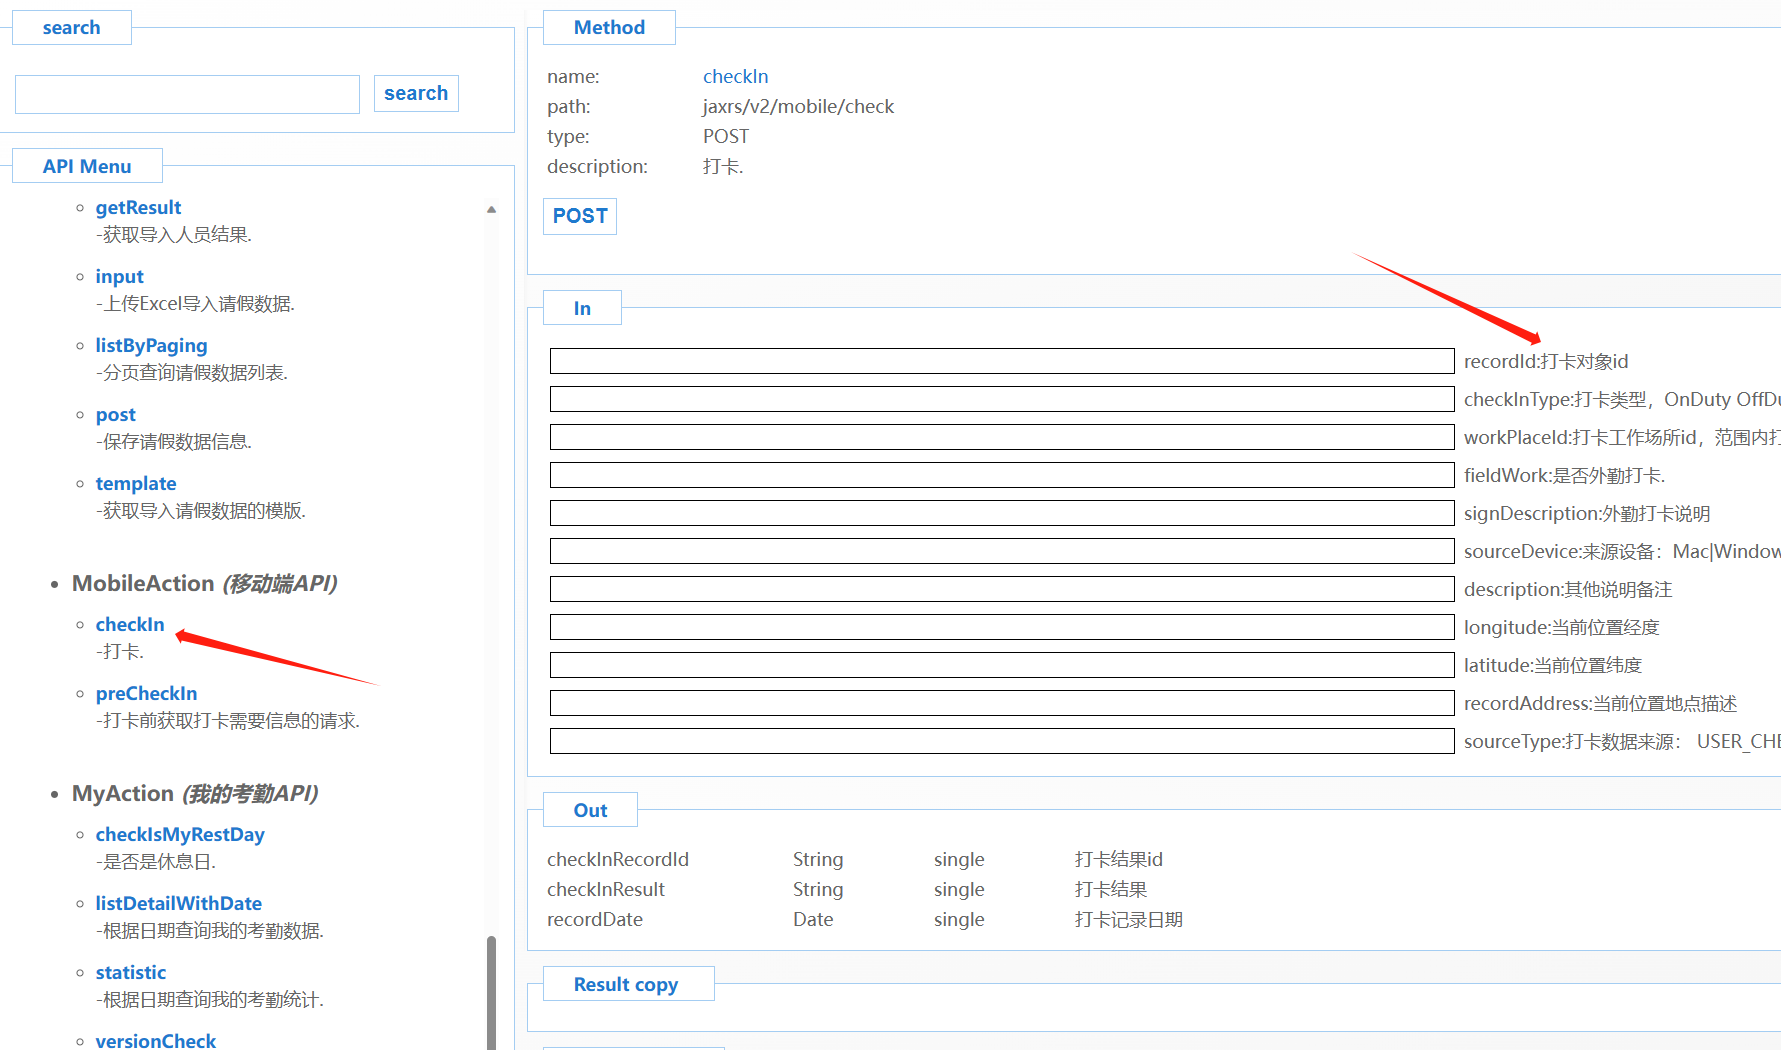Click the sourceType input field
This screenshot has width=1781, height=1050.
click(1001, 741)
